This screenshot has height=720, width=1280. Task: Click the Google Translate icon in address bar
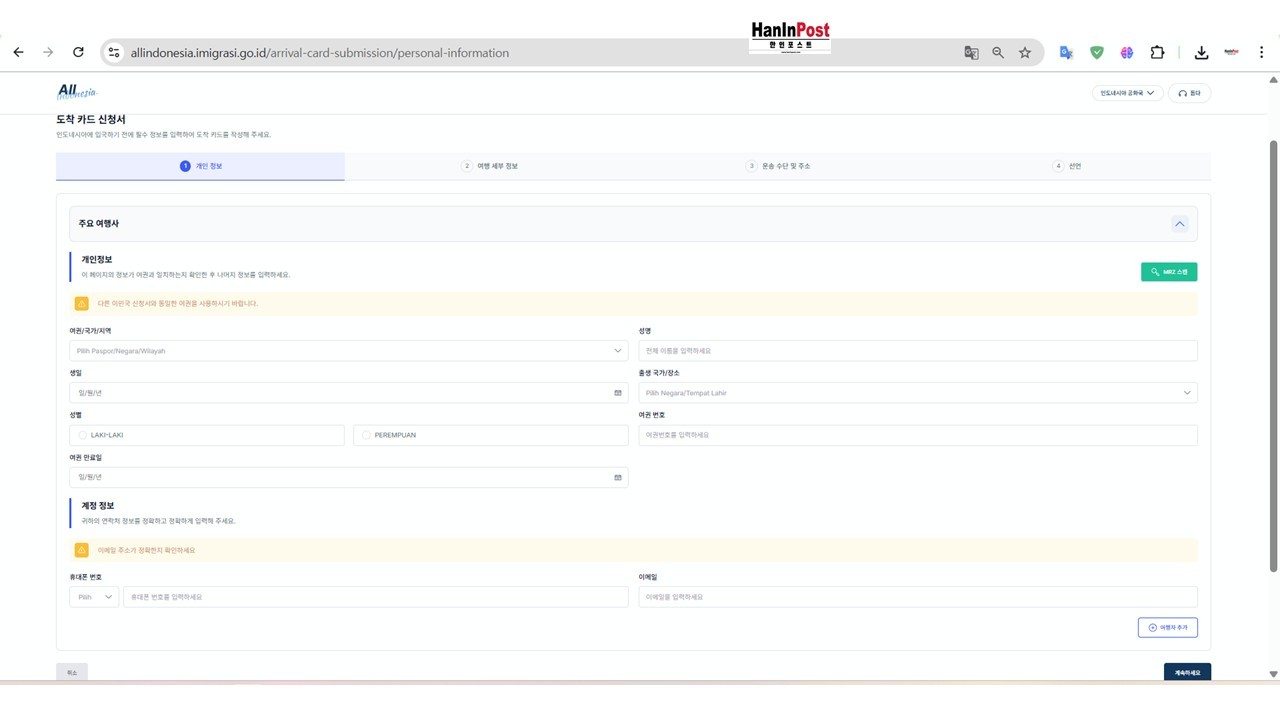[971, 53]
